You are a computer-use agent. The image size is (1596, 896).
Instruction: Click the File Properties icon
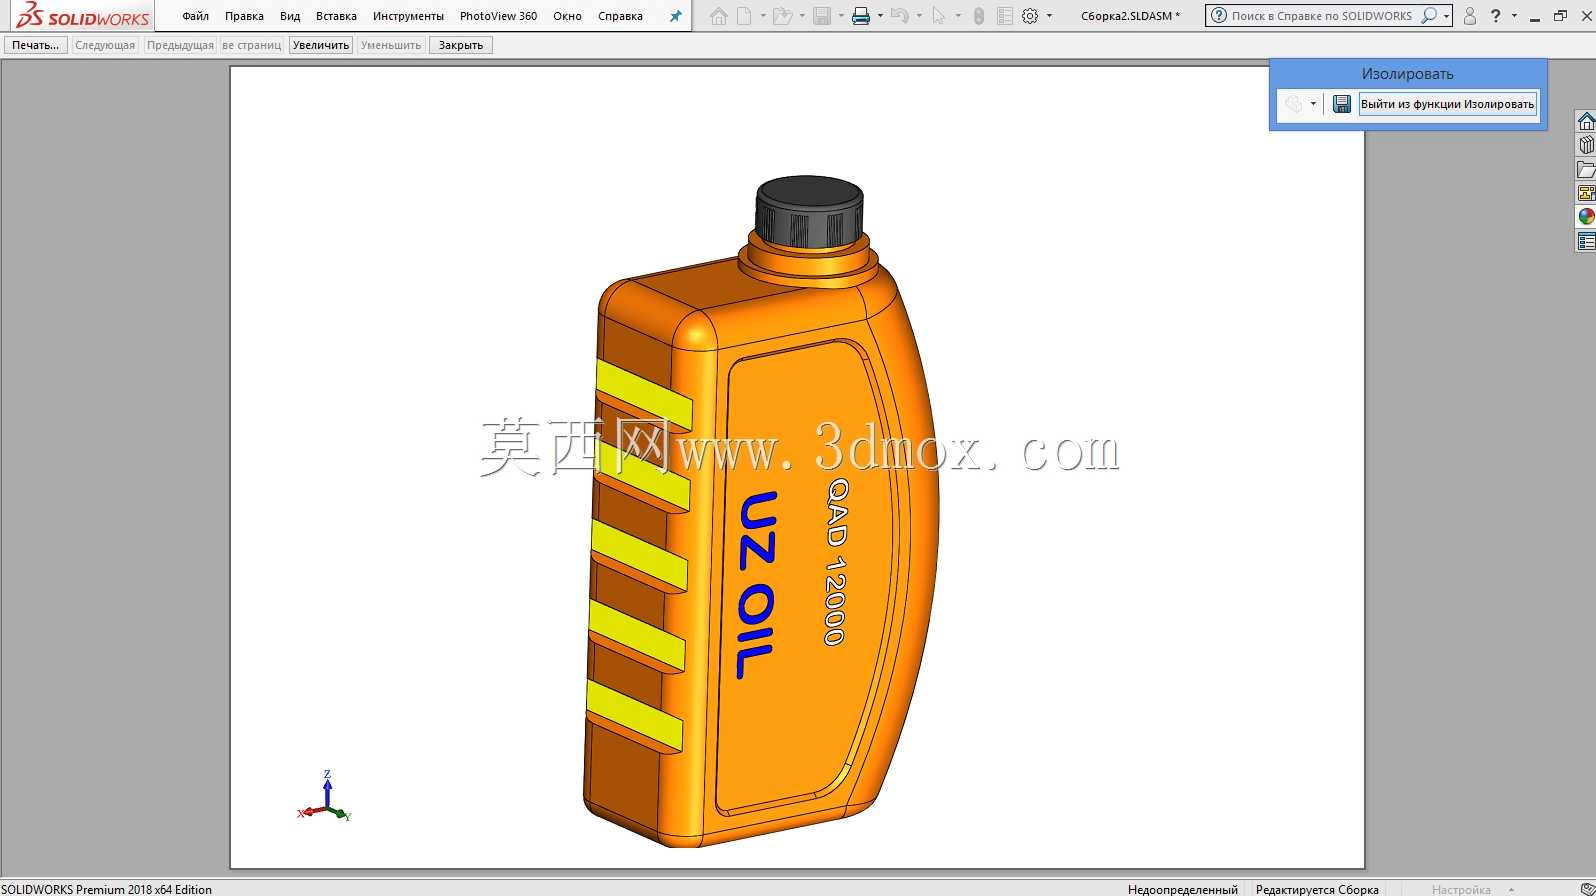coord(1005,16)
